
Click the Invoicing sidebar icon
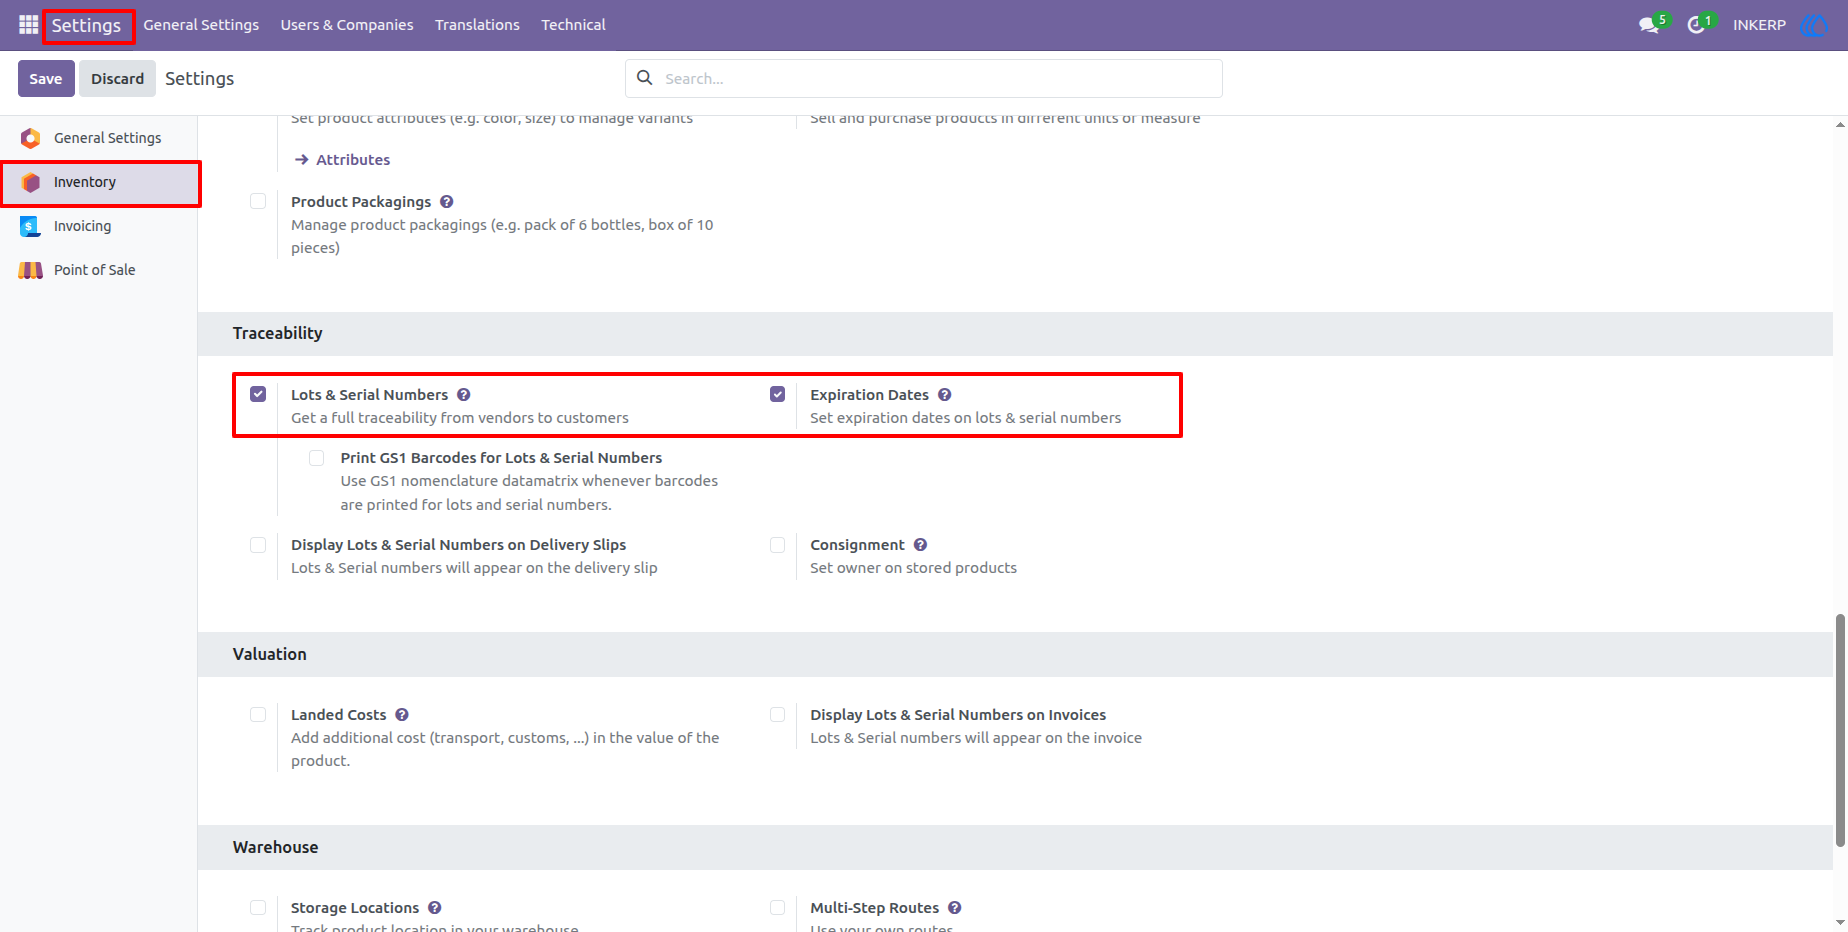[x=30, y=226]
